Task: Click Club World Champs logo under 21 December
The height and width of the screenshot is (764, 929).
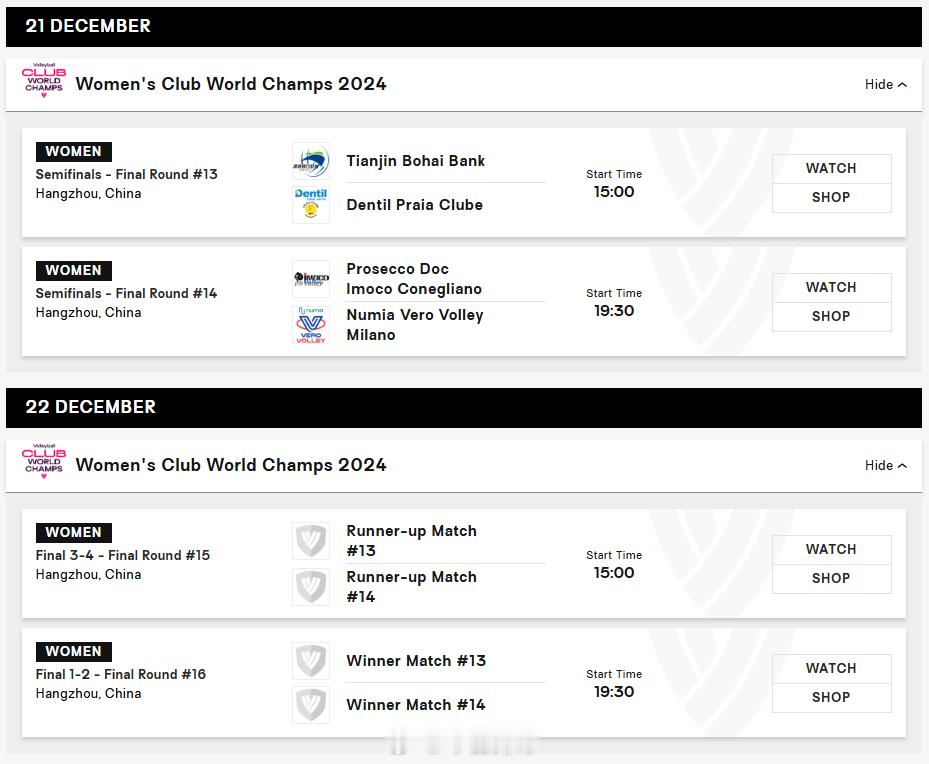Action: (43, 82)
